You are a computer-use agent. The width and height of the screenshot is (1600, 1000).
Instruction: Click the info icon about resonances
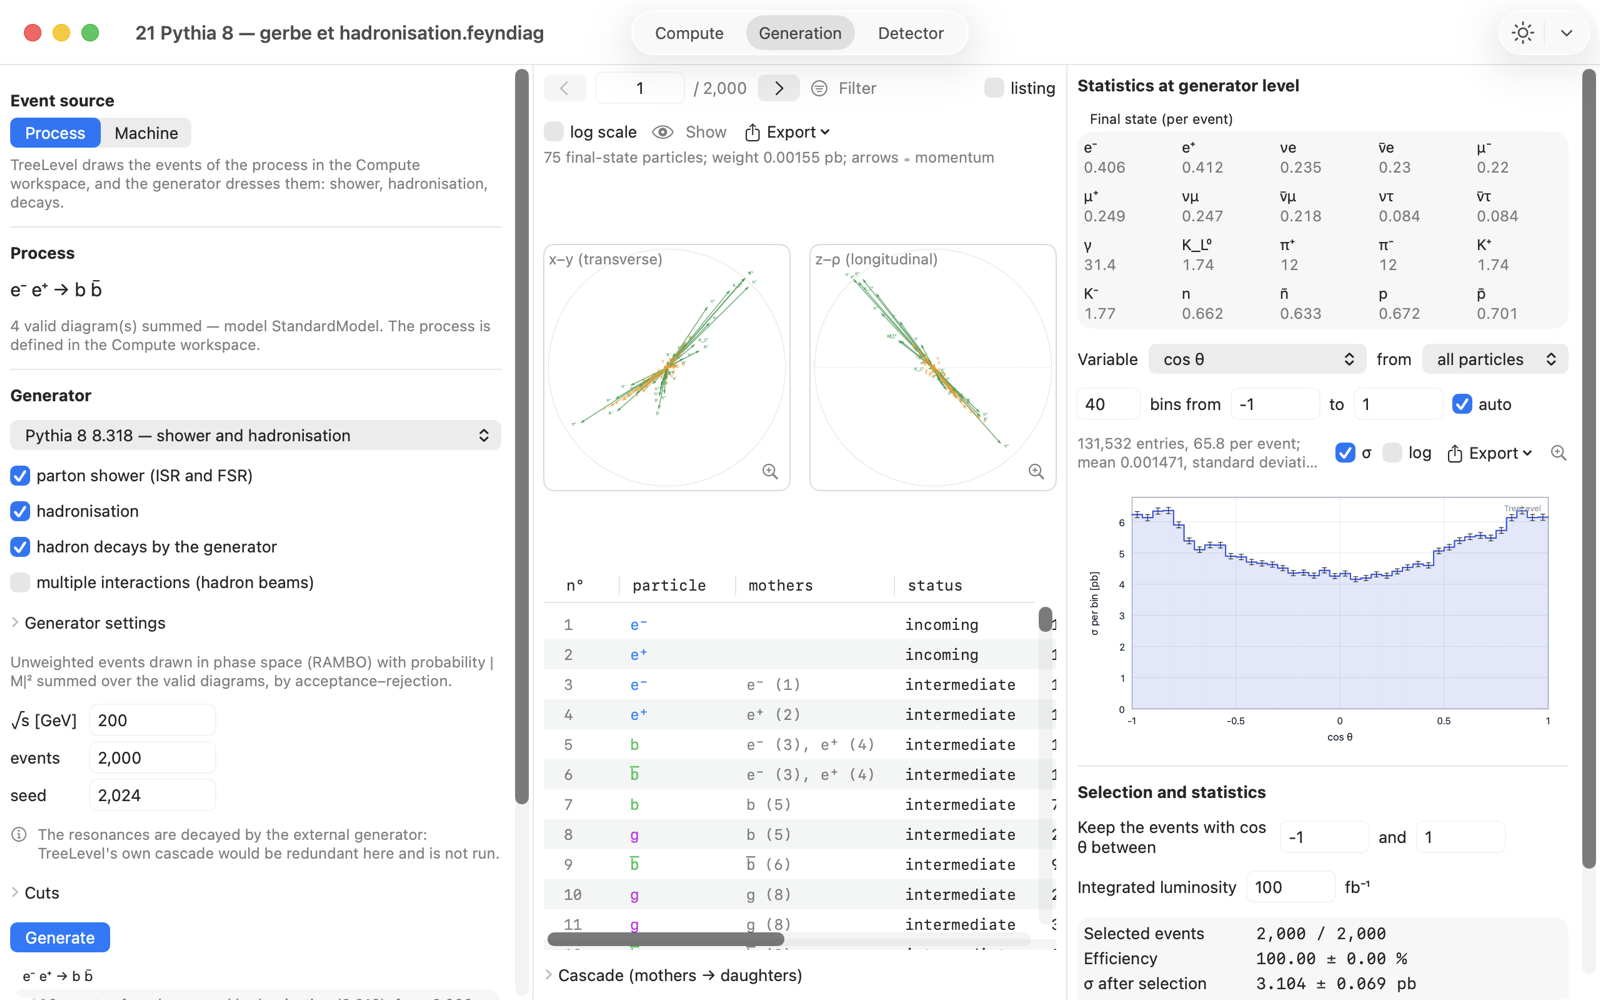19,834
